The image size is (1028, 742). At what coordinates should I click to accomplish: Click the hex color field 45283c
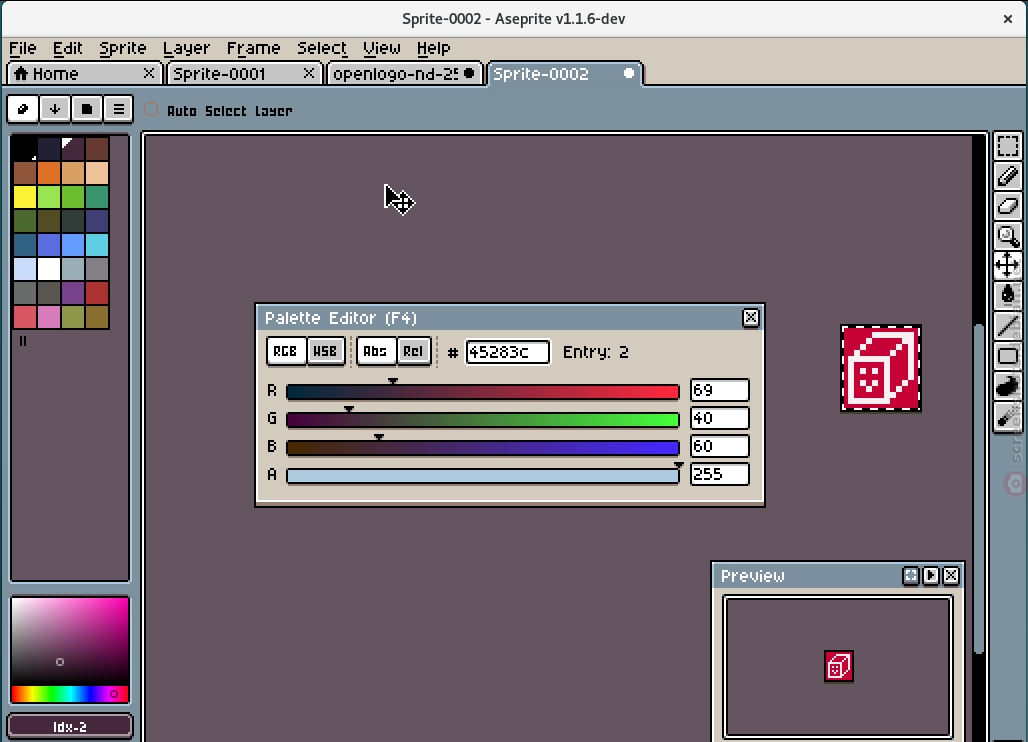(507, 352)
